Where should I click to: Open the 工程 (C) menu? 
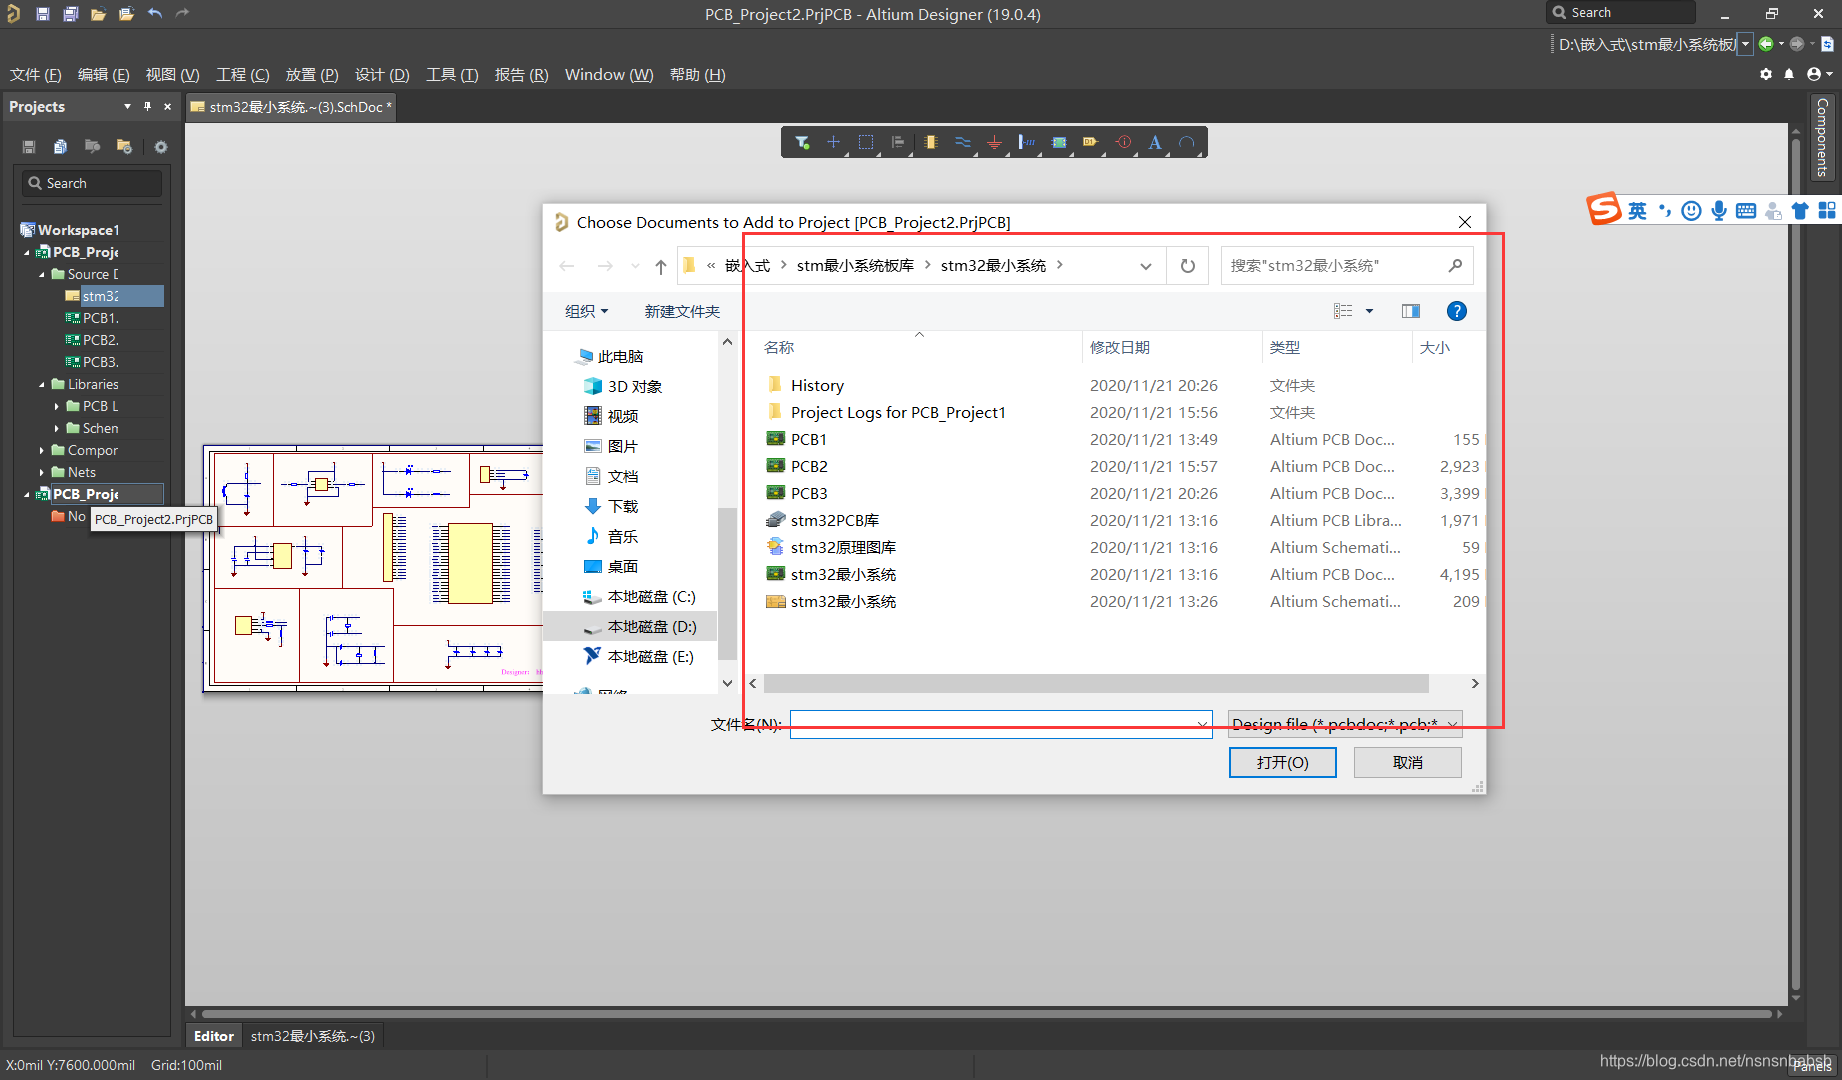point(243,75)
